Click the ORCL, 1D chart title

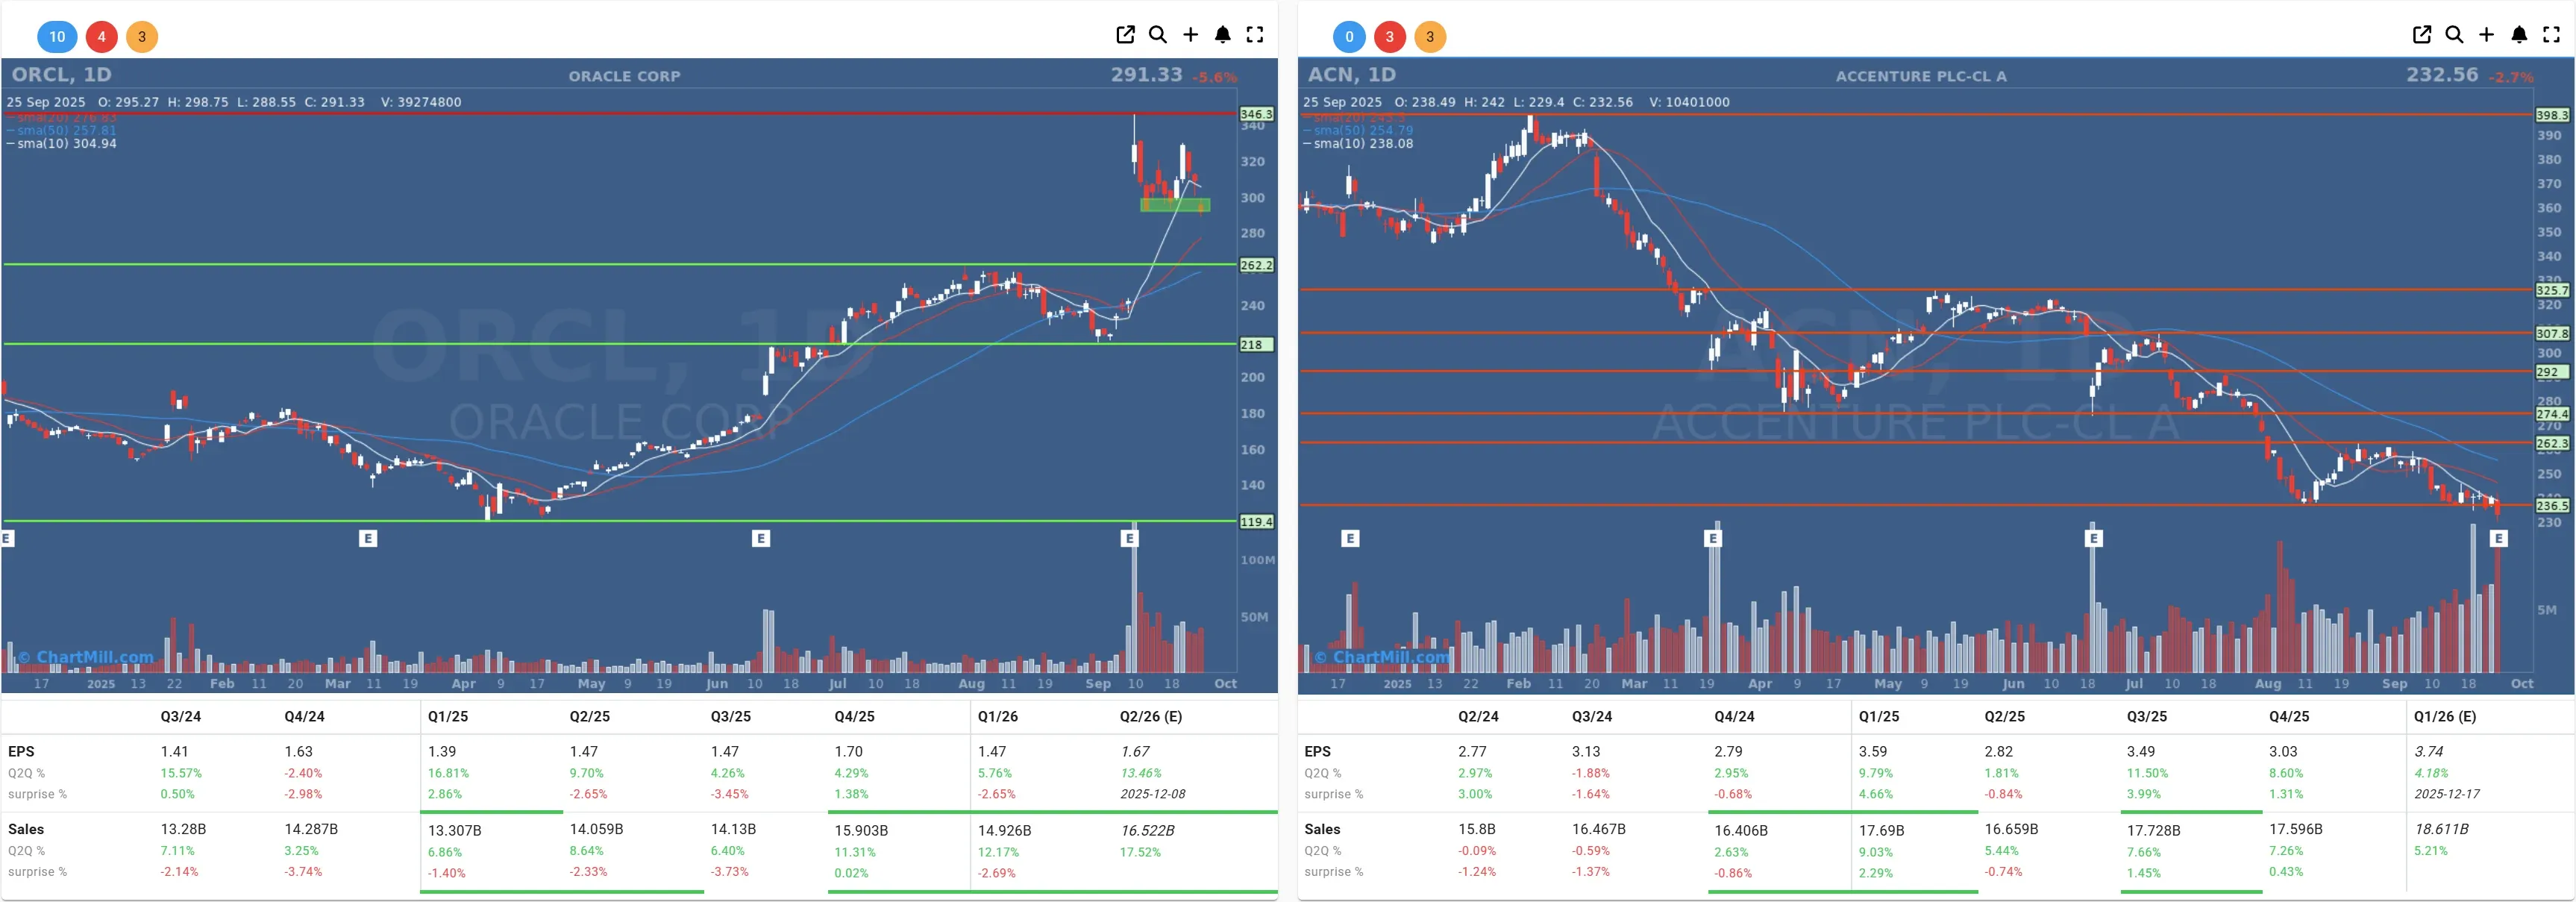[x=62, y=74]
